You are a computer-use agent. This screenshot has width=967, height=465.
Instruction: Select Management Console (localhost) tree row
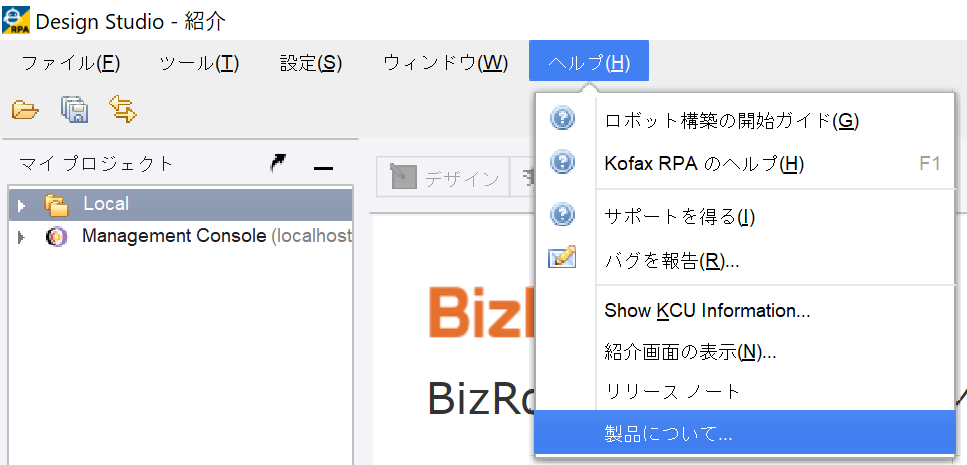(180, 237)
